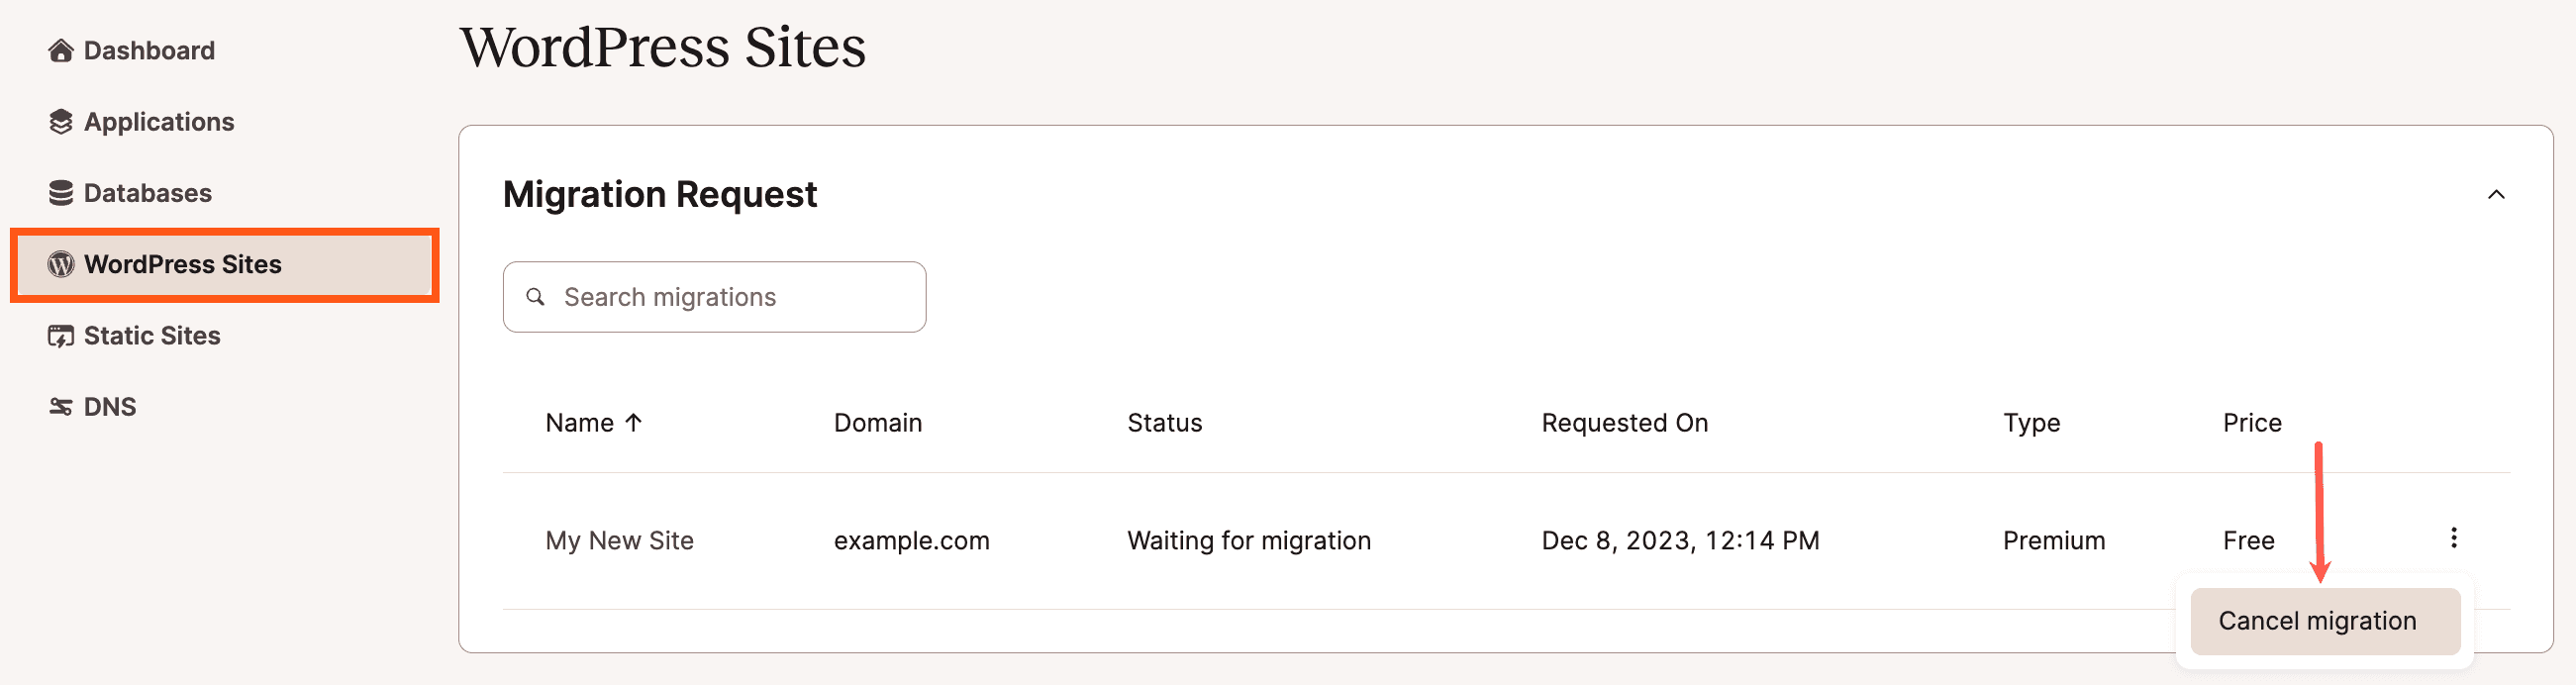Image resolution: width=2576 pixels, height=685 pixels.
Task: Sort by Name column arrow
Action: click(x=633, y=423)
